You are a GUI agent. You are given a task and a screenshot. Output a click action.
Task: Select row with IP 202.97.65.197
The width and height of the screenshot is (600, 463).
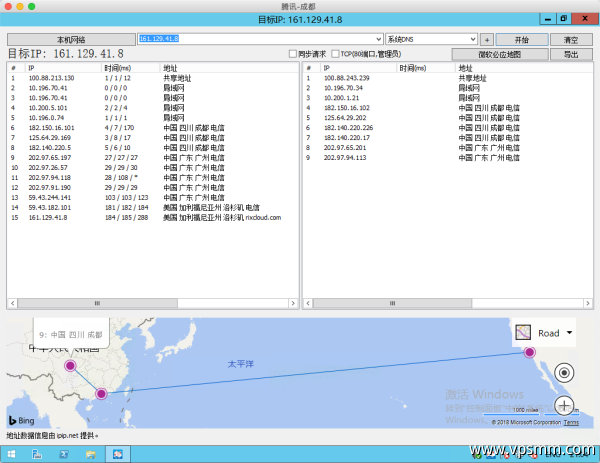pos(152,158)
